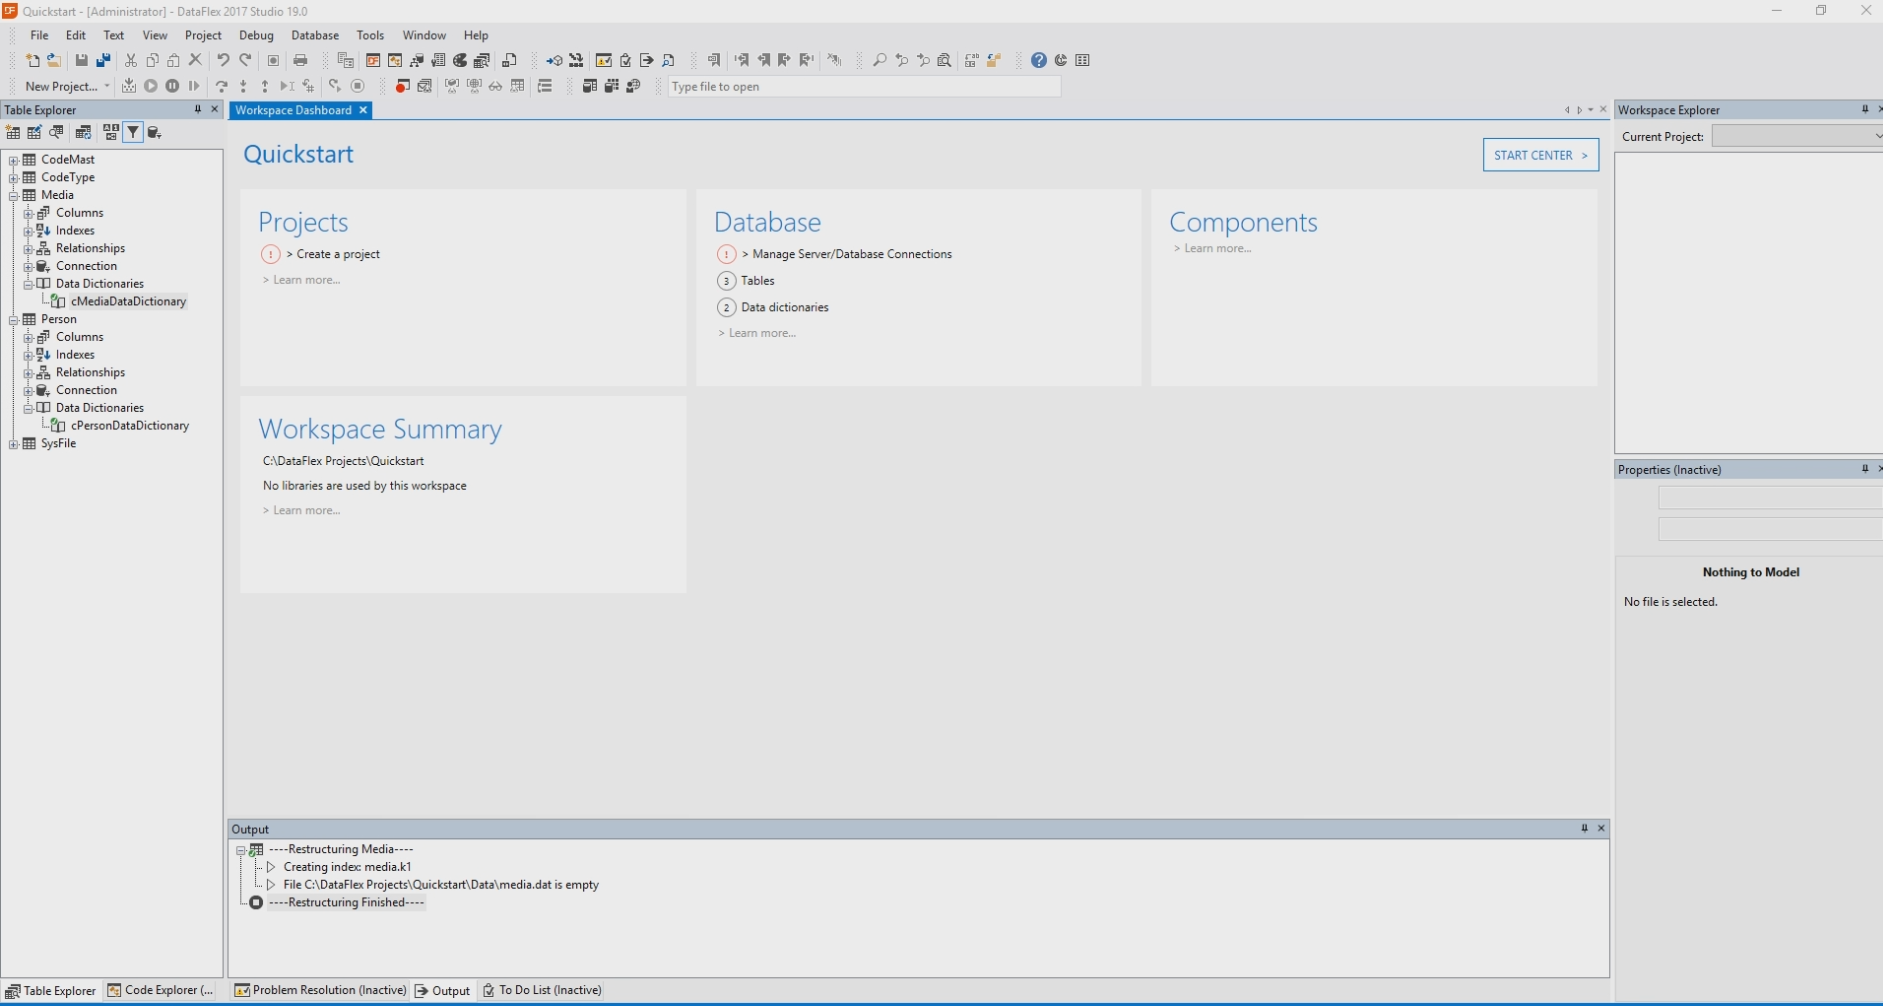The height and width of the screenshot is (1006, 1883).
Task: Select cPersonDataDictionary in the tree
Action: pyautogui.click(x=129, y=426)
